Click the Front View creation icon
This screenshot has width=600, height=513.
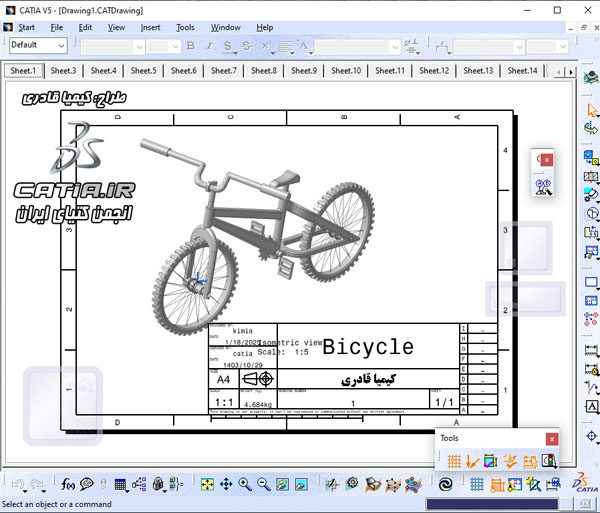coord(592,156)
